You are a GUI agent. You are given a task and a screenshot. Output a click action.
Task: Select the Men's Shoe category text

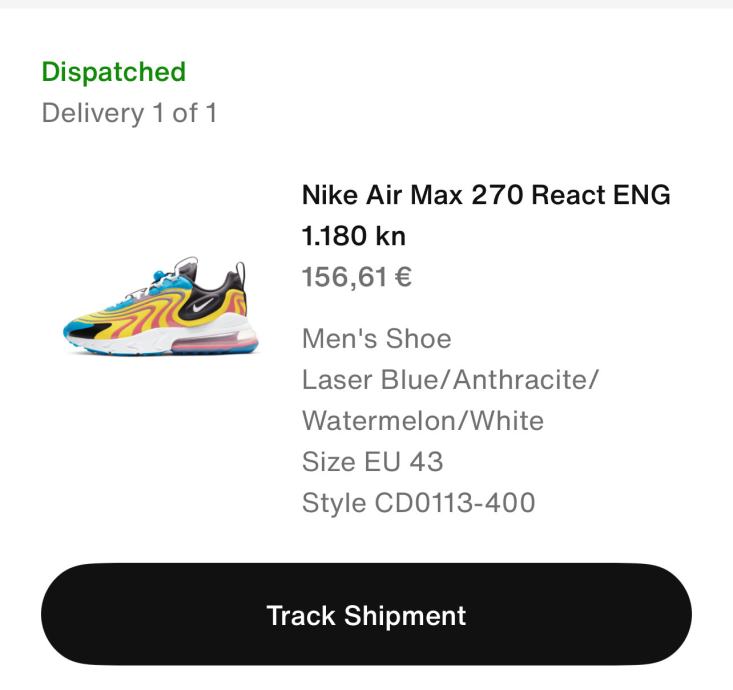(376, 339)
